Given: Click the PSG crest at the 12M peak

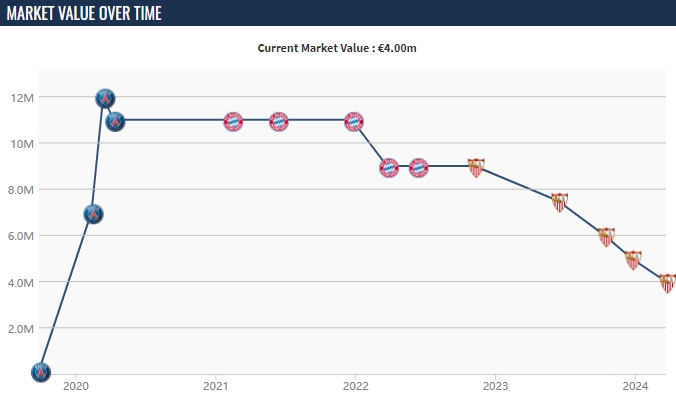Looking at the screenshot, I should coord(105,99).
